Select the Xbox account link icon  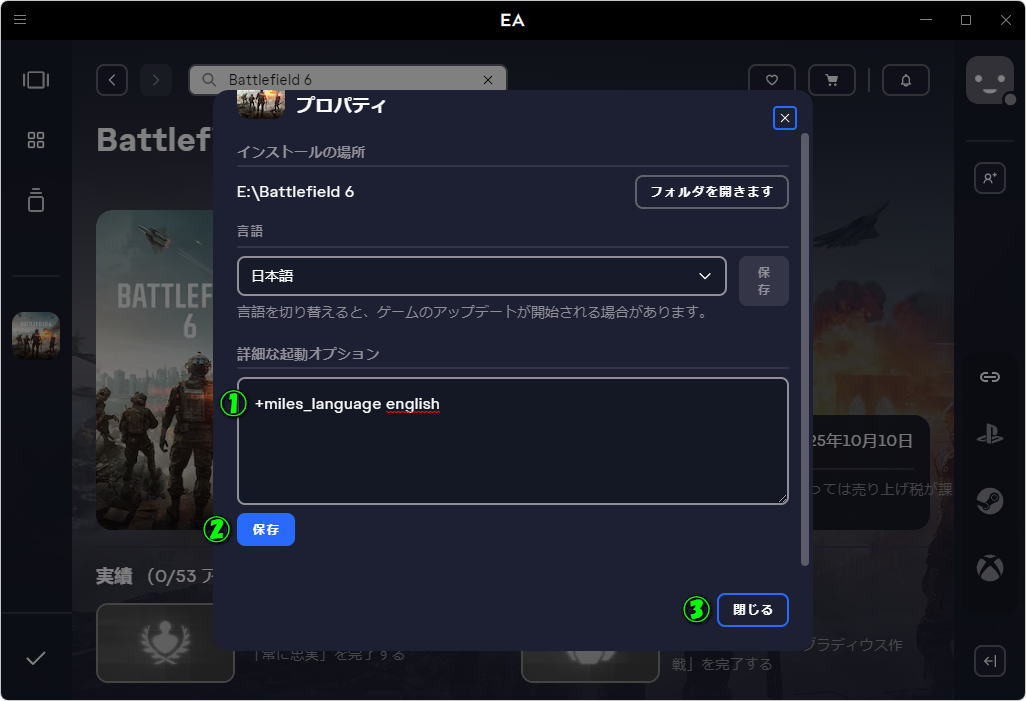pyautogui.click(x=989, y=568)
